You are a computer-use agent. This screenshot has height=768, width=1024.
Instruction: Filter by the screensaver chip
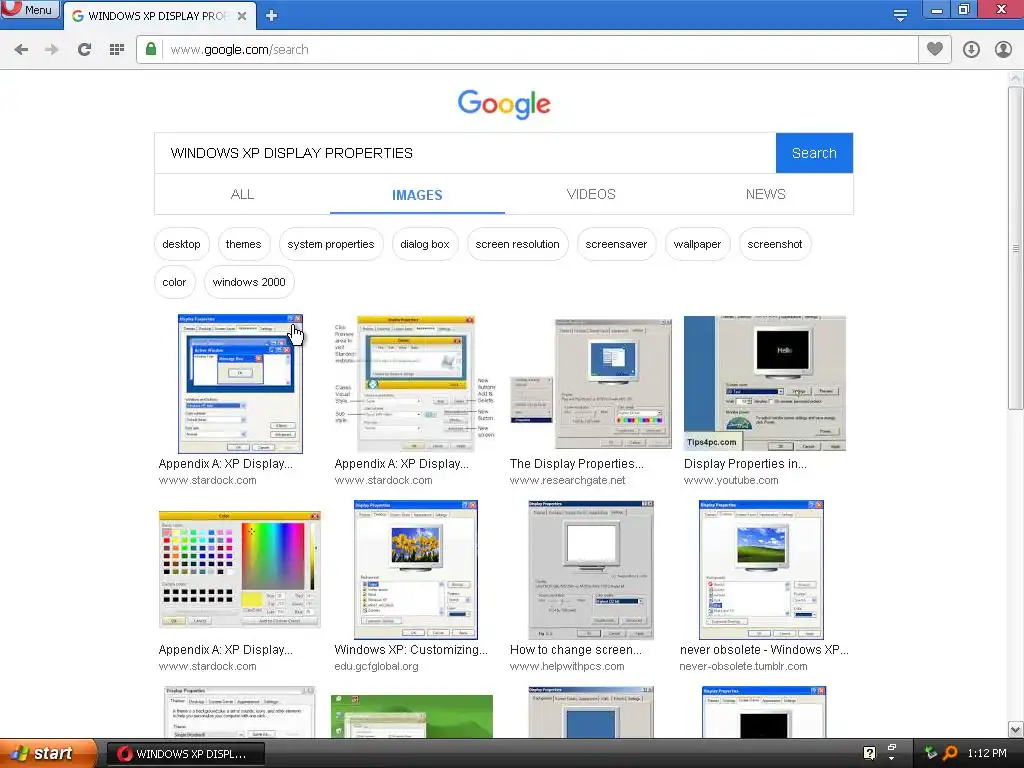[616, 244]
